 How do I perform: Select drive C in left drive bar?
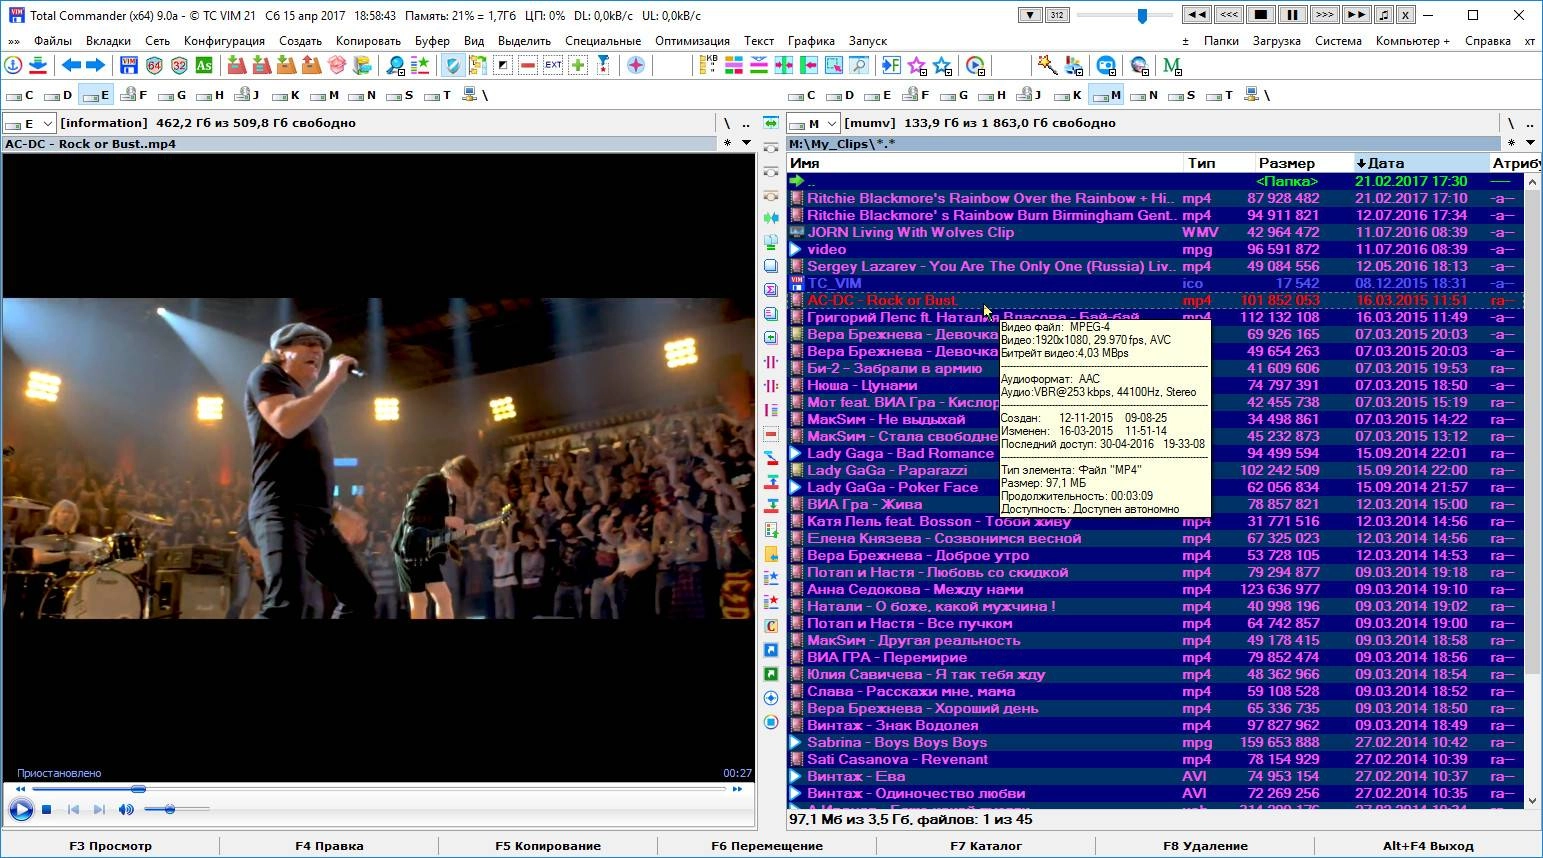pos(20,96)
